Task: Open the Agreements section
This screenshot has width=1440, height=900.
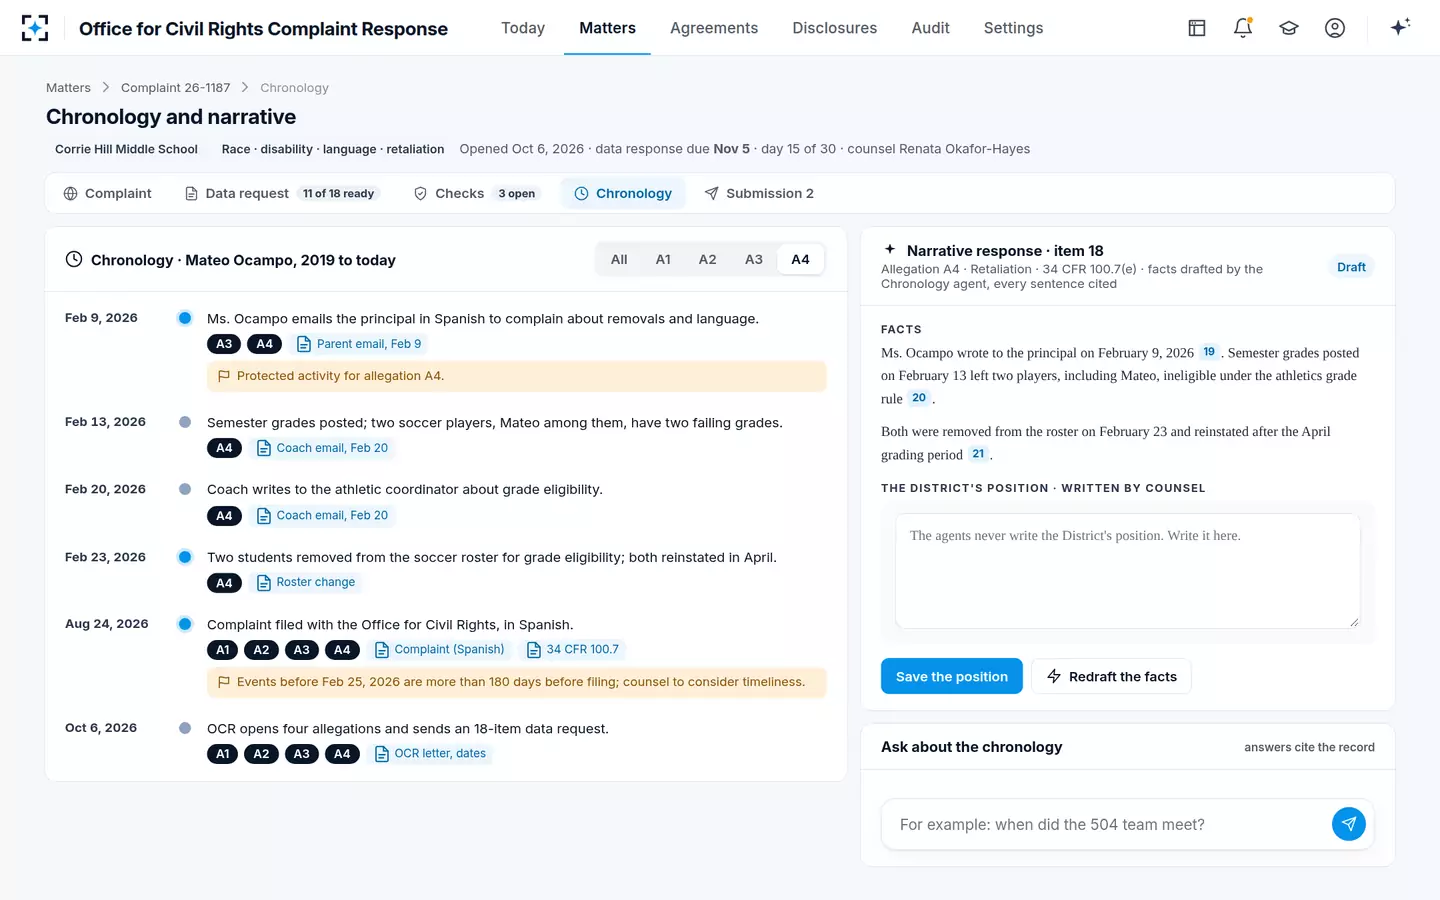Action: 714,28
